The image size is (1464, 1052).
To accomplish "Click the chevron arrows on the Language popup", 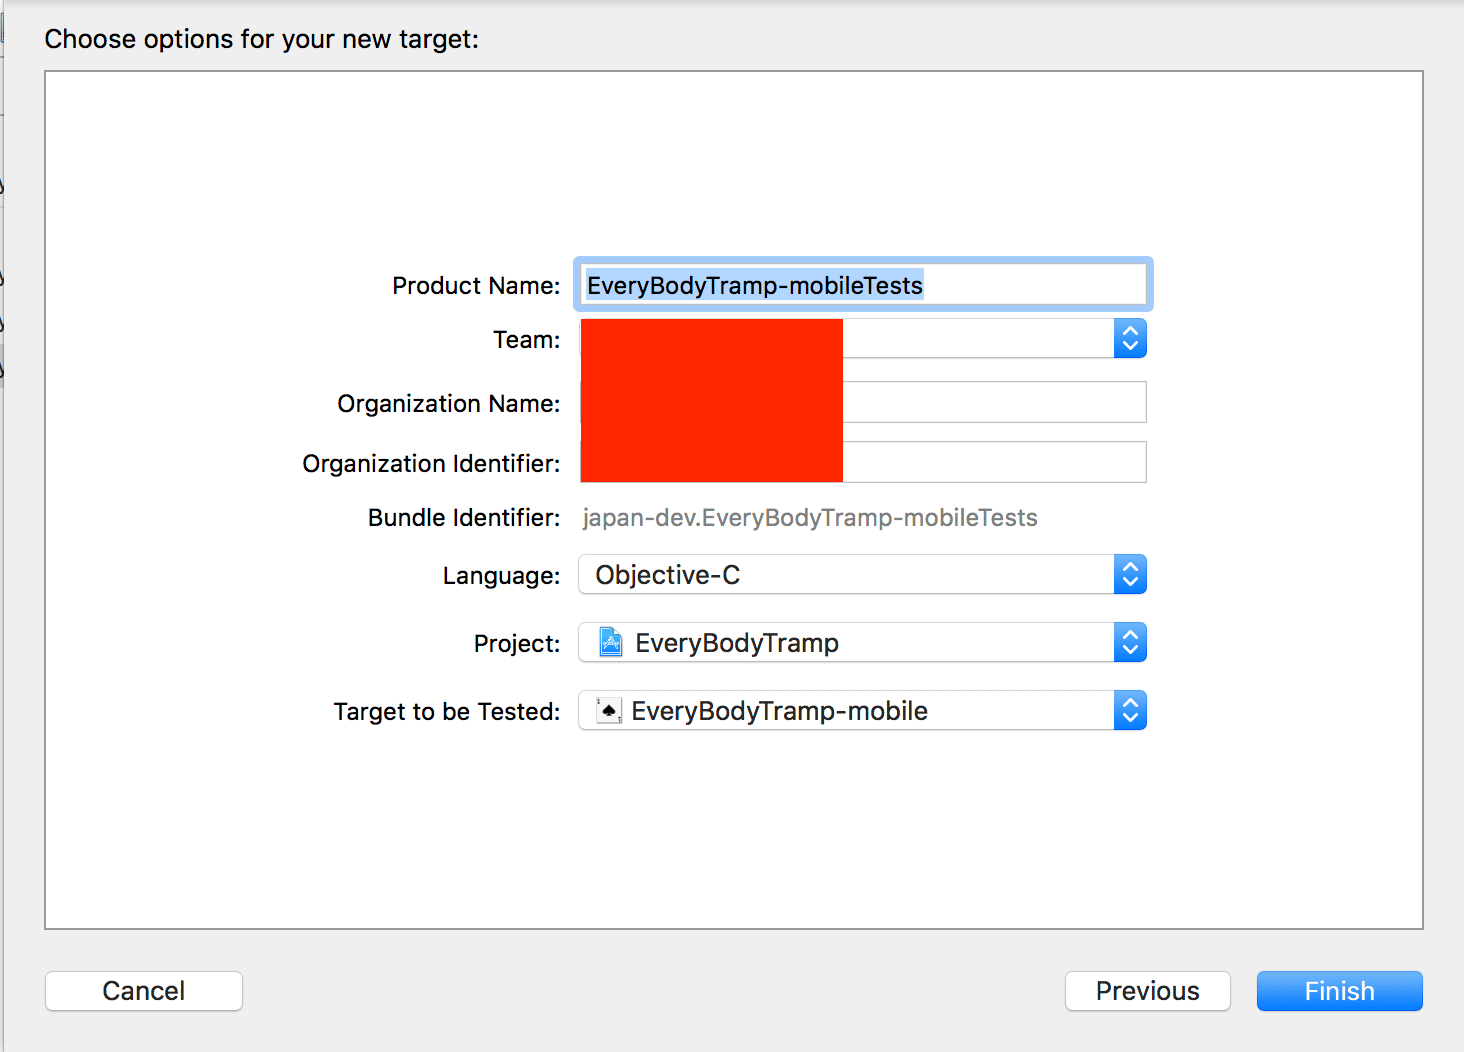I will pos(1129,574).
